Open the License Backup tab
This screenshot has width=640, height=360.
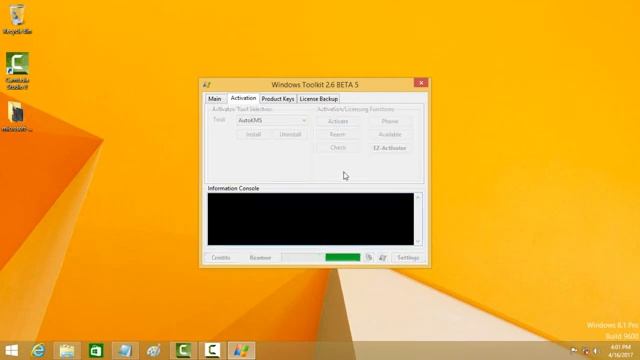318,99
